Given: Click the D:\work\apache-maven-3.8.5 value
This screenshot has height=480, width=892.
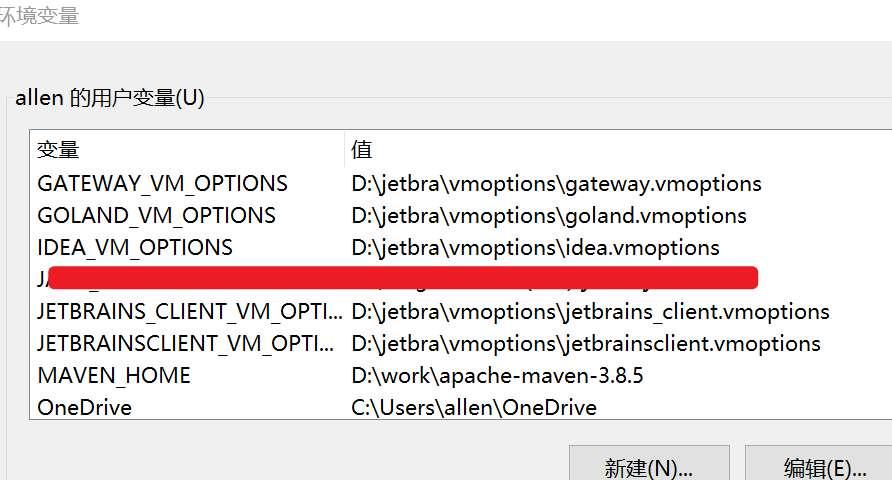Looking at the screenshot, I should pyautogui.click(x=497, y=375).
